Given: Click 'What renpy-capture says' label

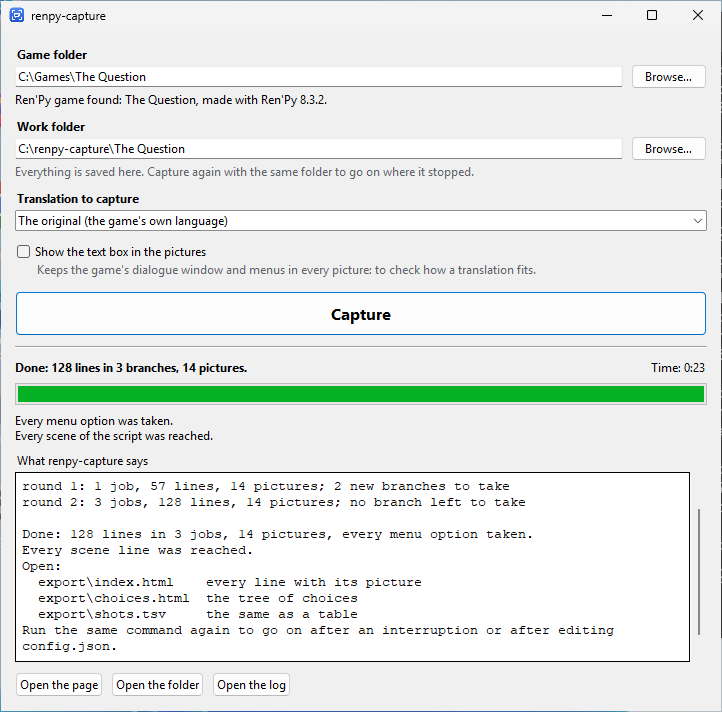Looking at the screenshot, I should (82, 461).
